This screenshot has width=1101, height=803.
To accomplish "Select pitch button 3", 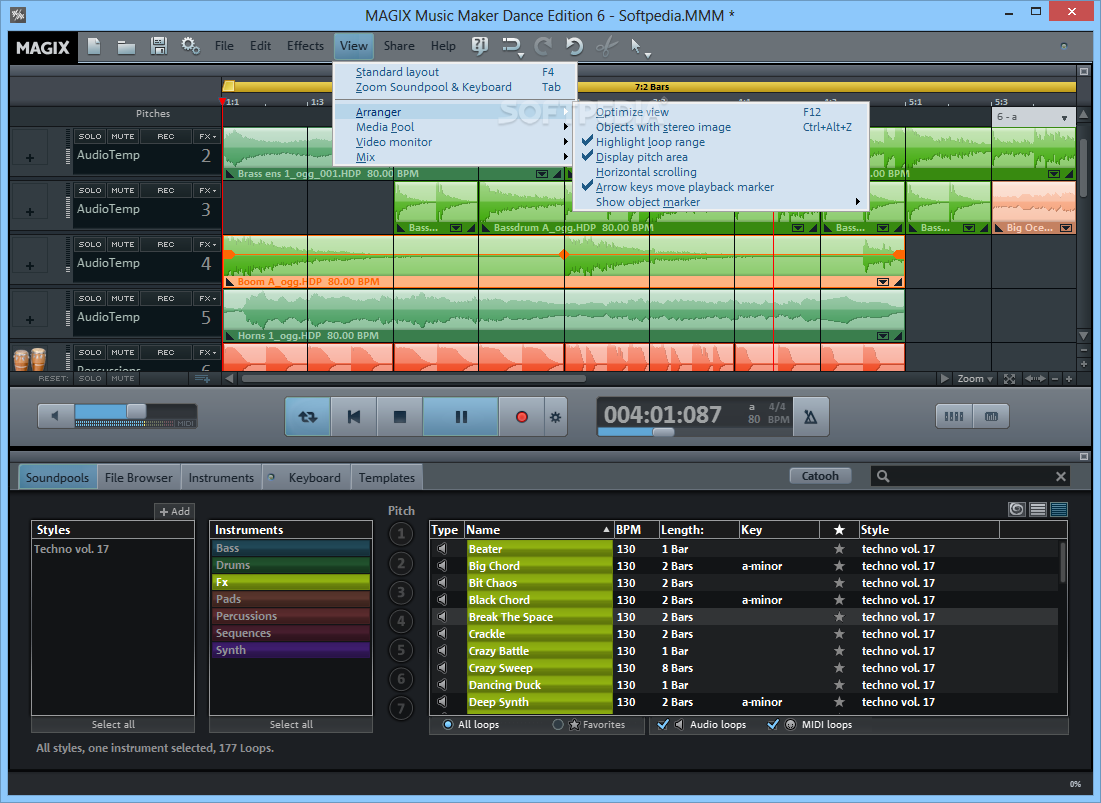I will (401, 592).
